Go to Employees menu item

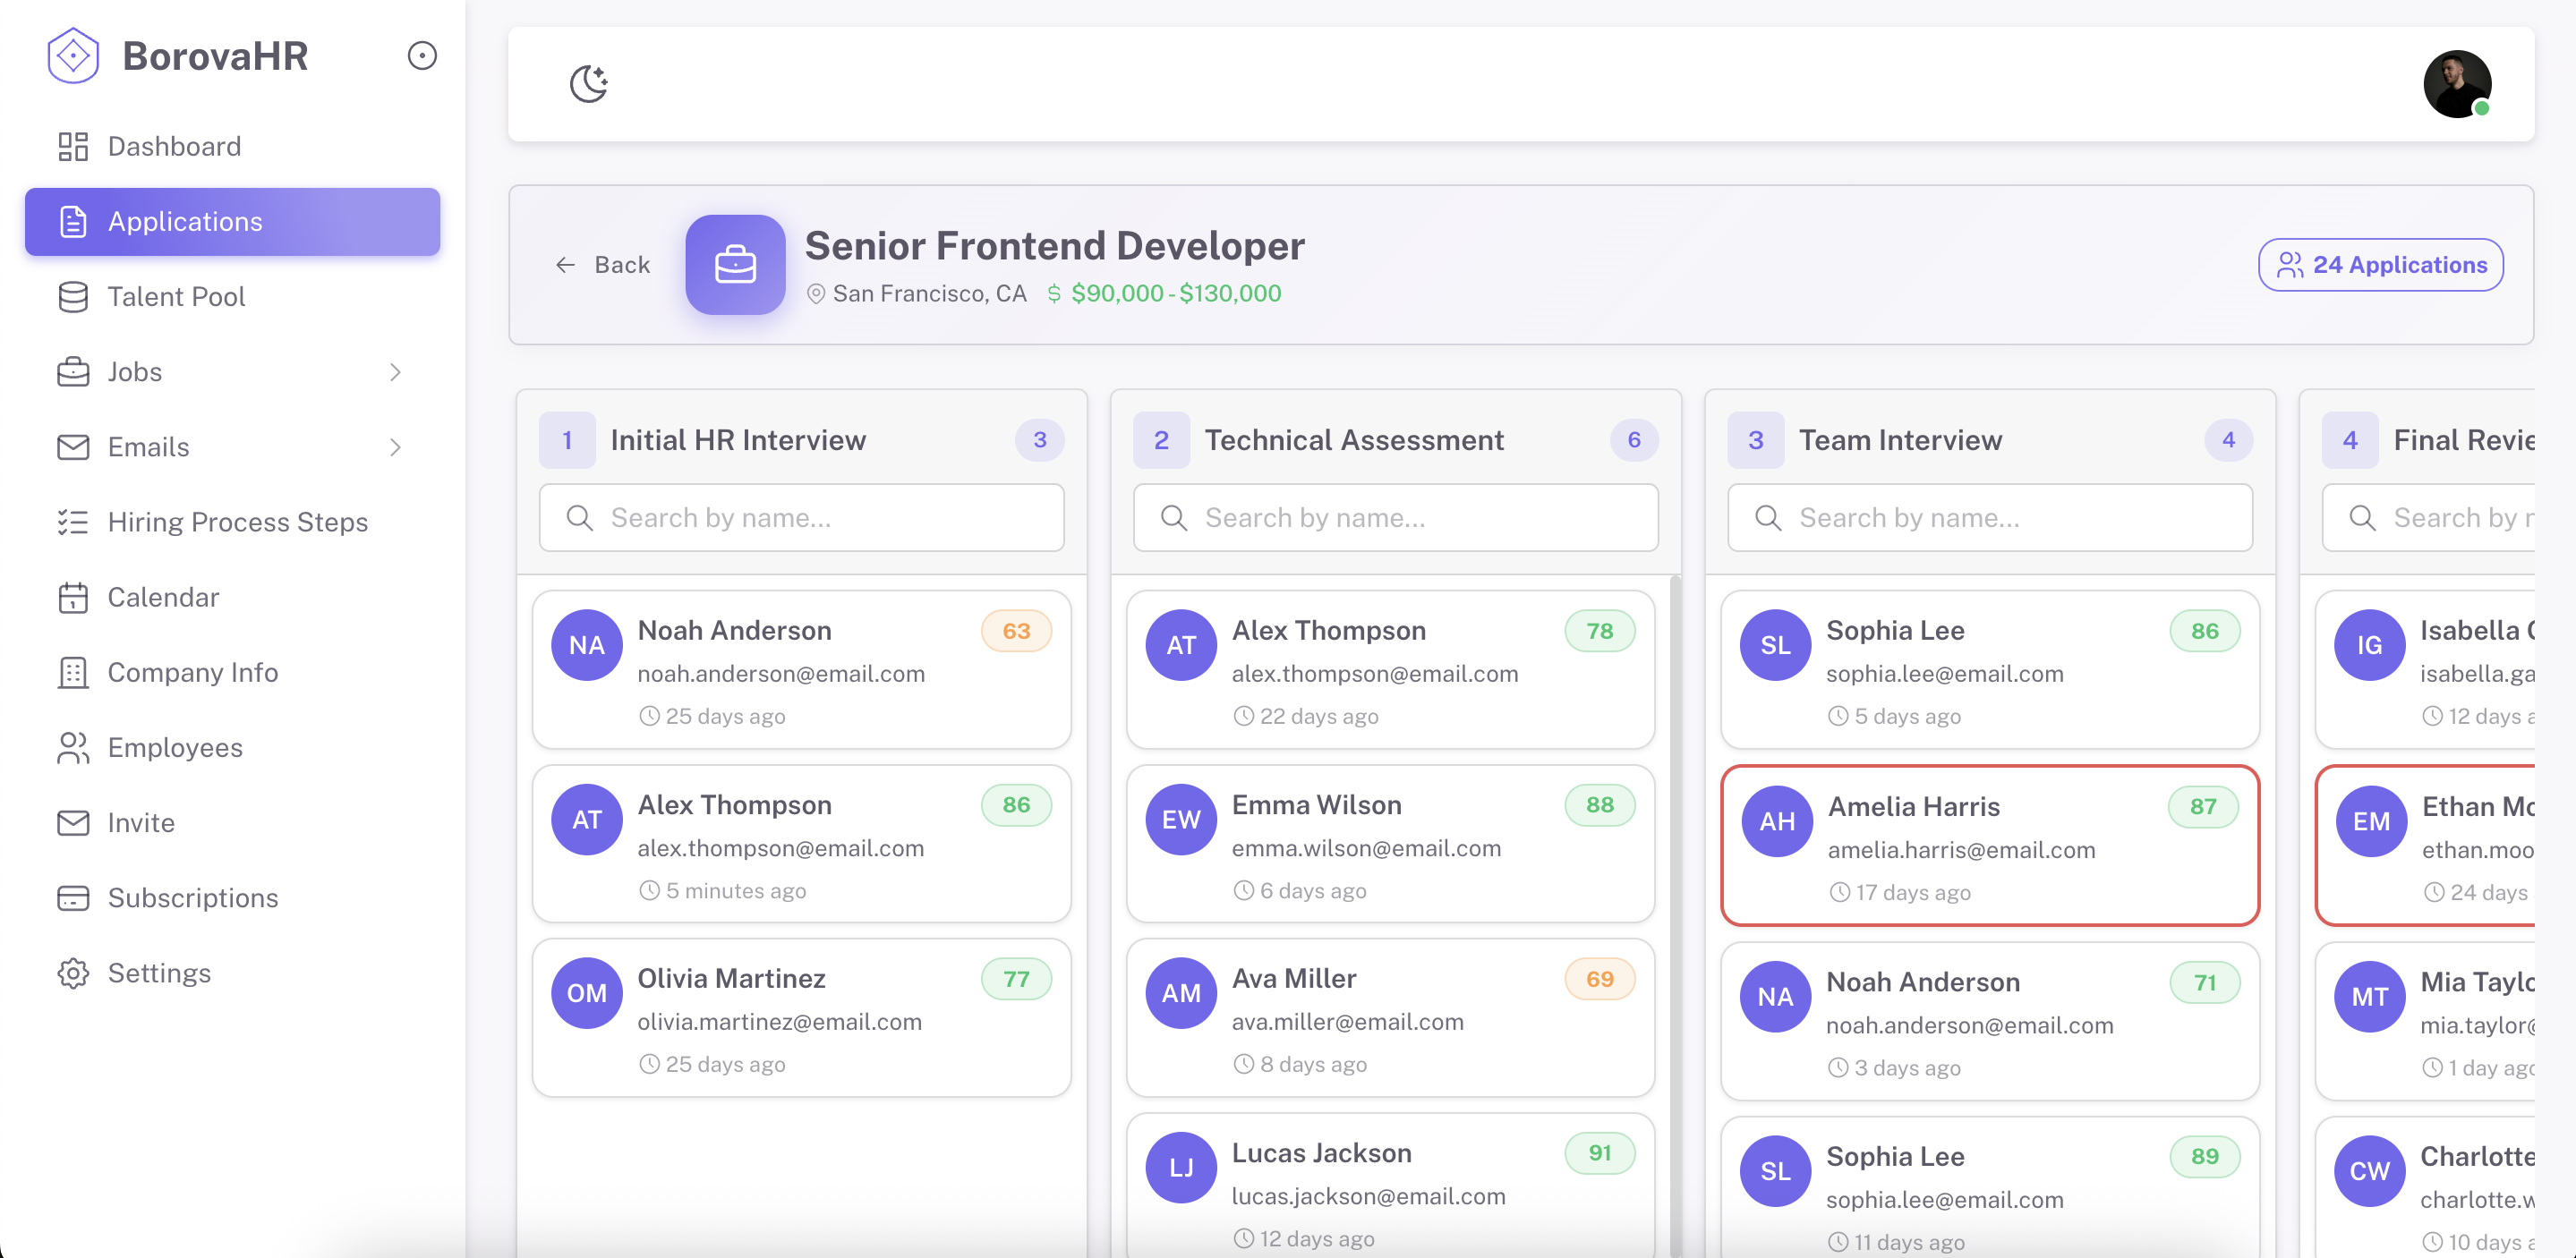[x=175, y=747]
